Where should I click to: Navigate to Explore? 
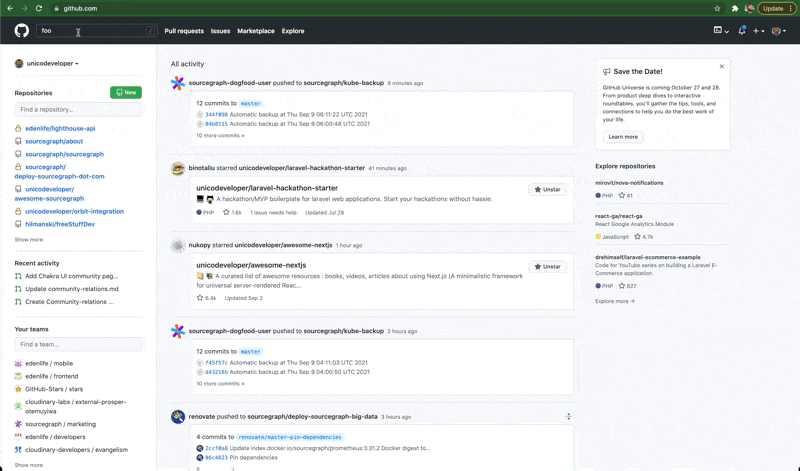tap(293, 31)
